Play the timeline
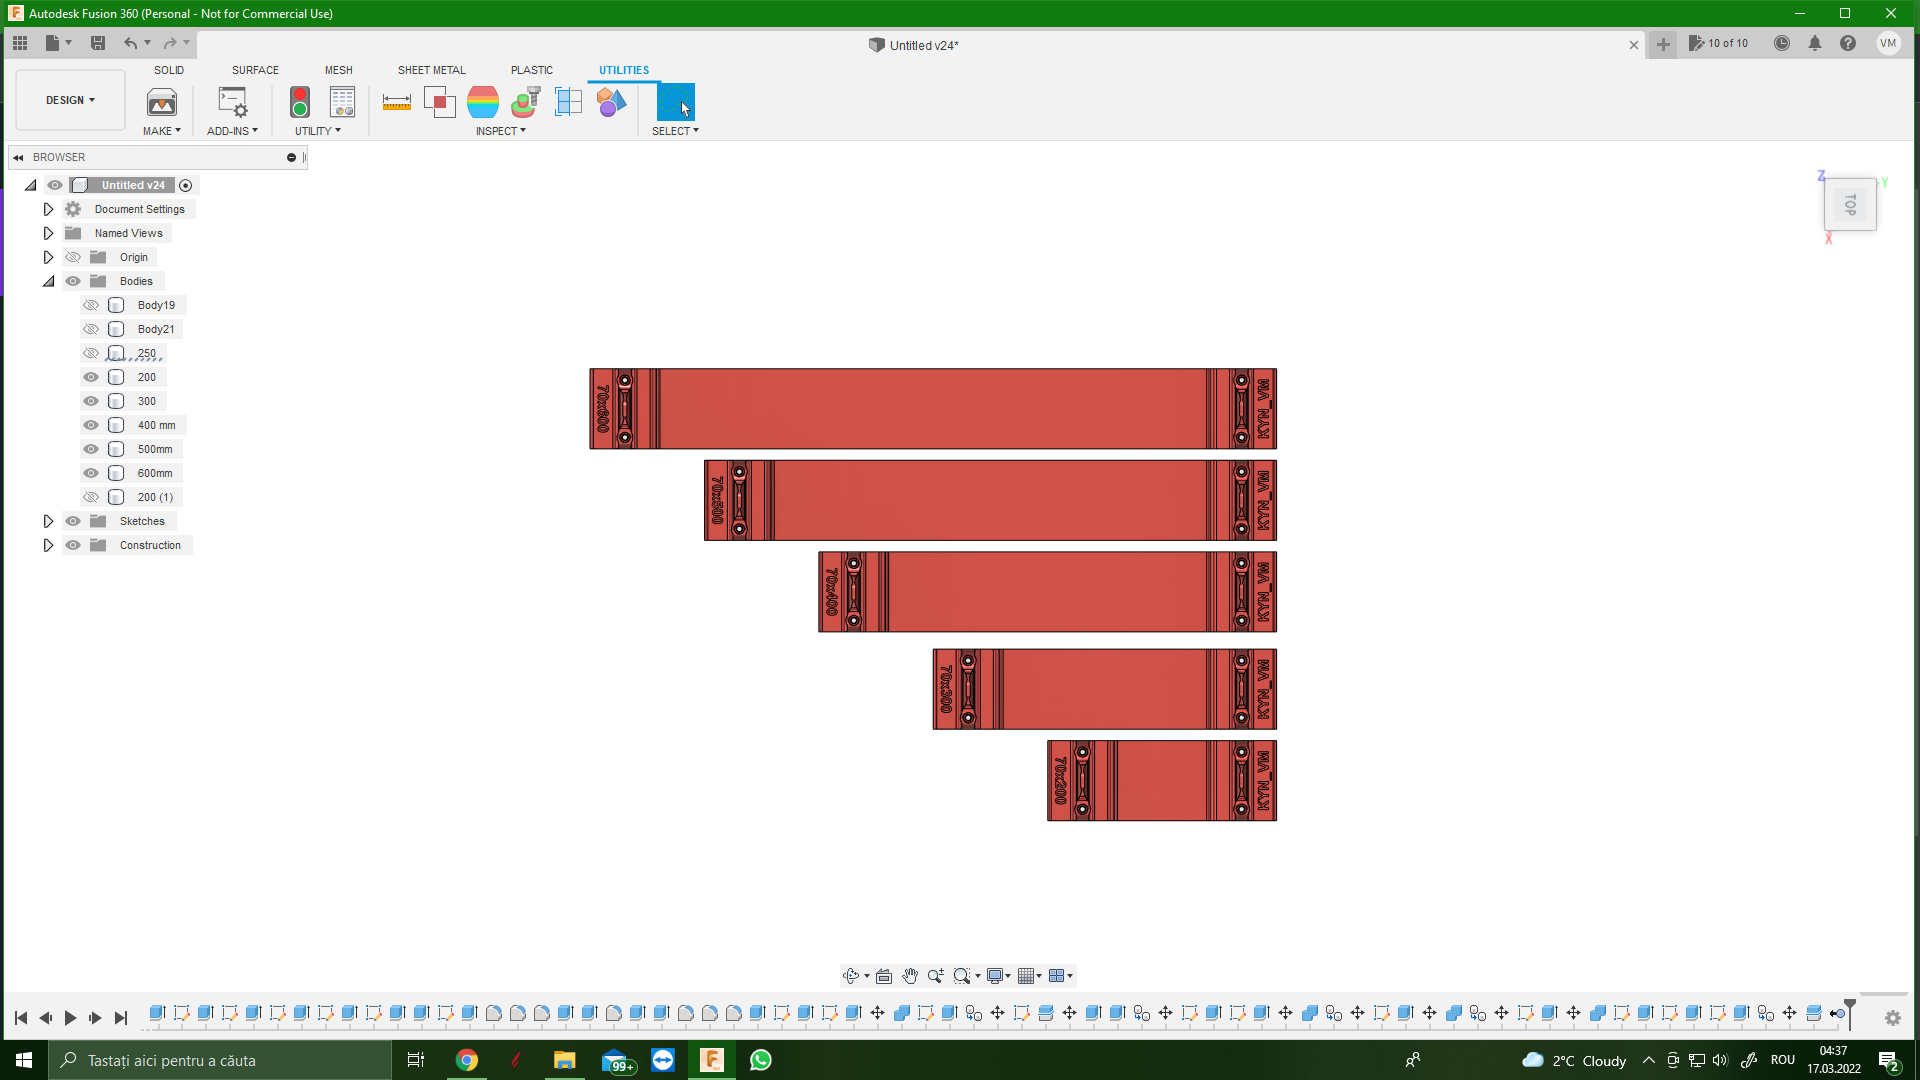The width and height of the screenshot is (1920, 1080). tap(70, 1018)
